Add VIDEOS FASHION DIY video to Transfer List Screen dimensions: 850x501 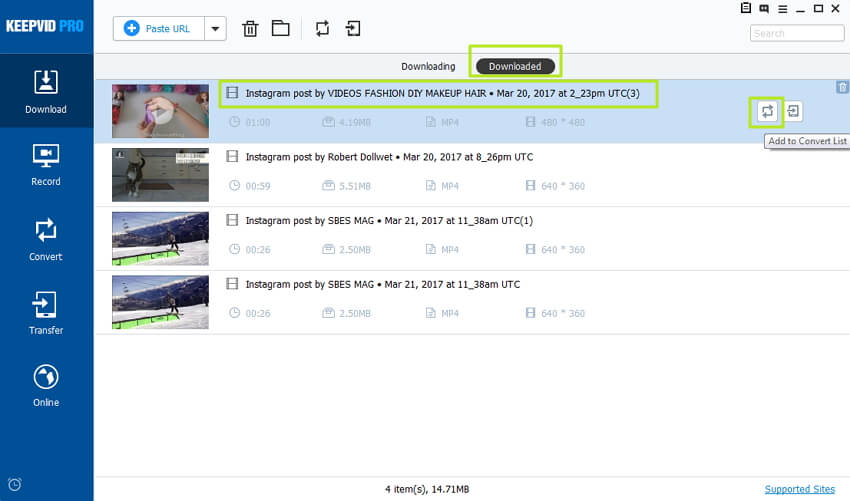pyautogui.click(x=793, y=112)
